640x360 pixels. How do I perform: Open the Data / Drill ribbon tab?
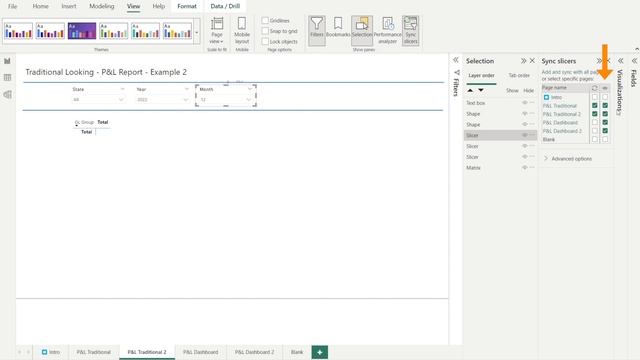(225, 6)
